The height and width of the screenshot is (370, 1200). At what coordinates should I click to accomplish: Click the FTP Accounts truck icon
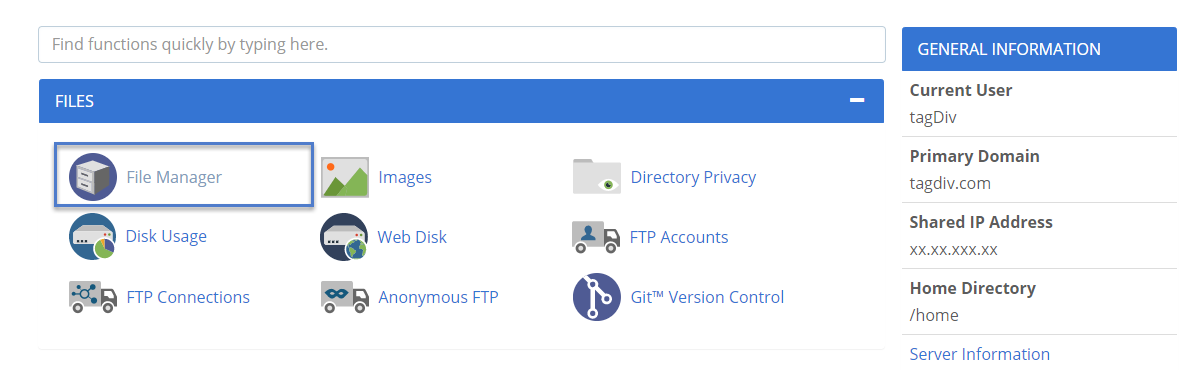click(597, 237)
